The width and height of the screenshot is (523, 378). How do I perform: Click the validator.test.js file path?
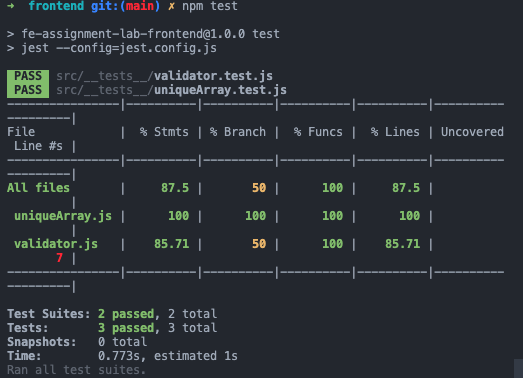(x=164, y=76)
